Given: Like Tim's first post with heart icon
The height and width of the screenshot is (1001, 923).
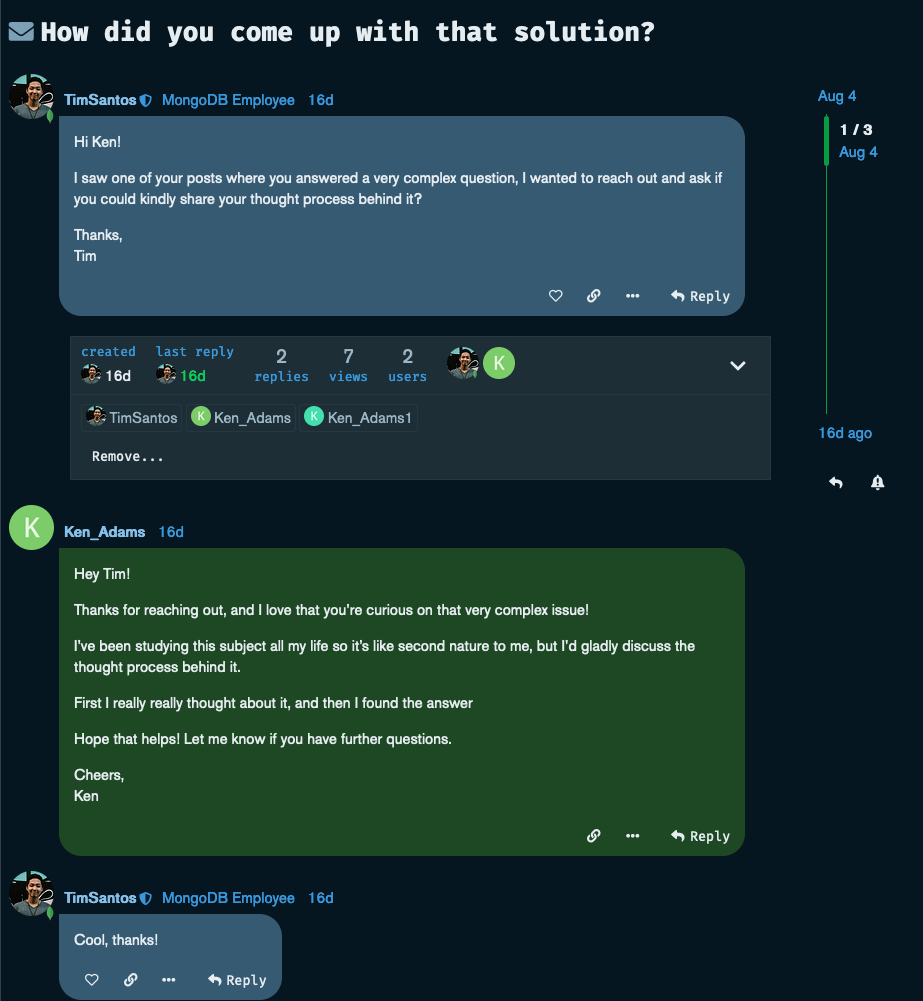Looking at the screenshot, I should click(556, 296).
